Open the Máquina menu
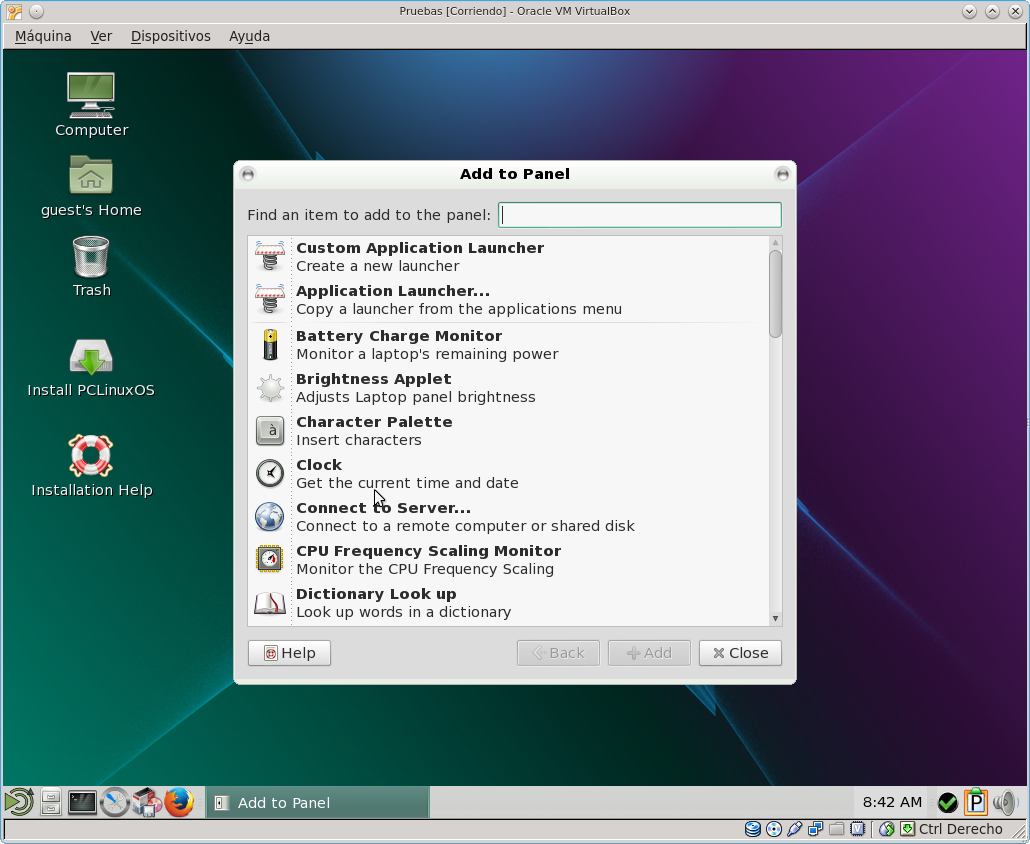 (x=43, y=36)
